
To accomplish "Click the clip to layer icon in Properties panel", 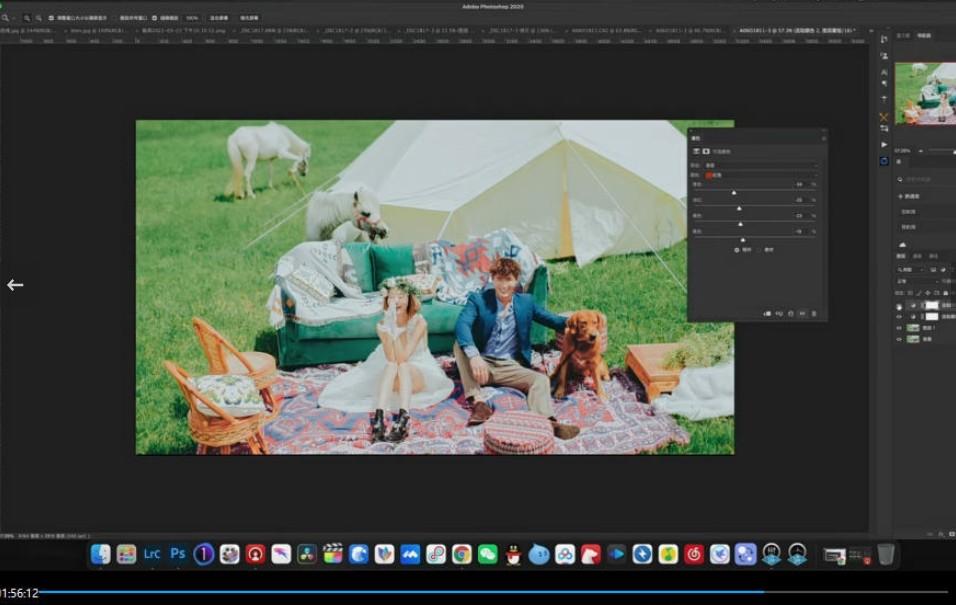I will (767, 314).
